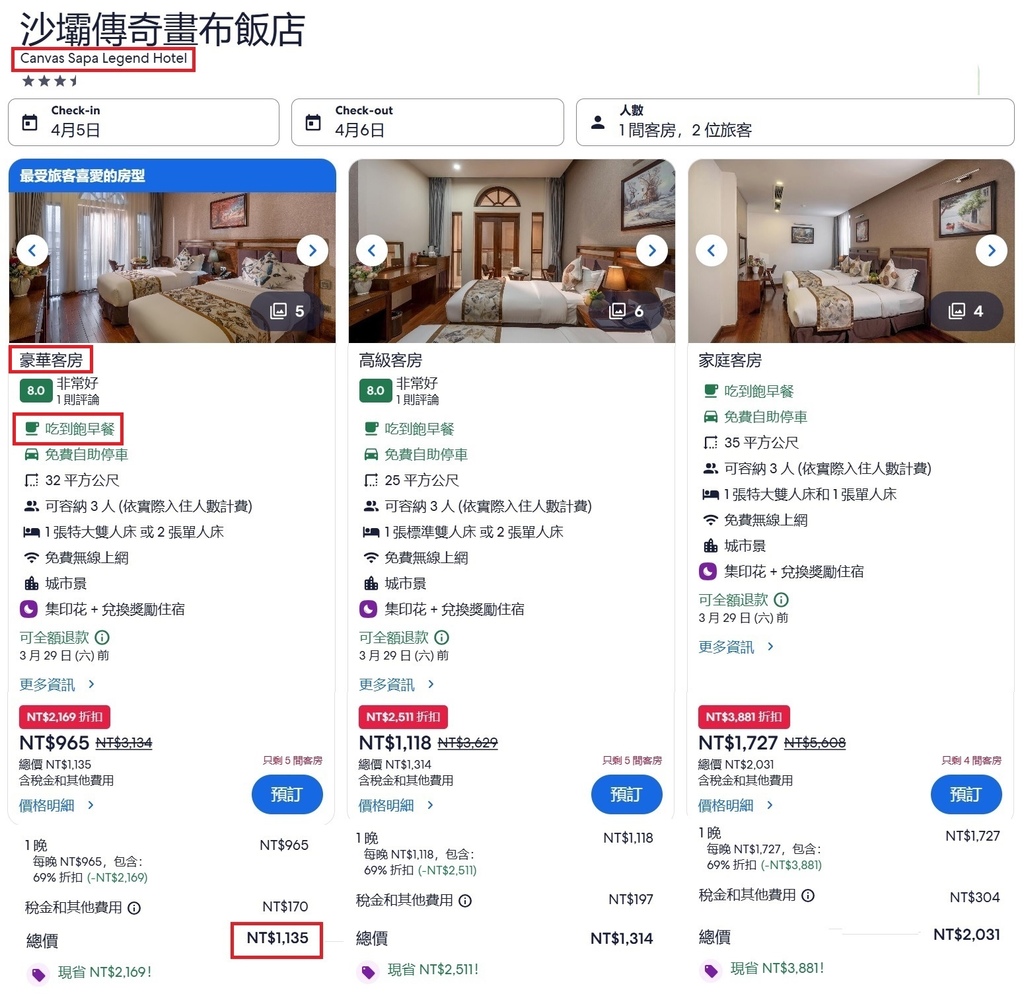The image size is (1024, 998).
Task: Open the Check-in date picker
Action: [144, 122]
